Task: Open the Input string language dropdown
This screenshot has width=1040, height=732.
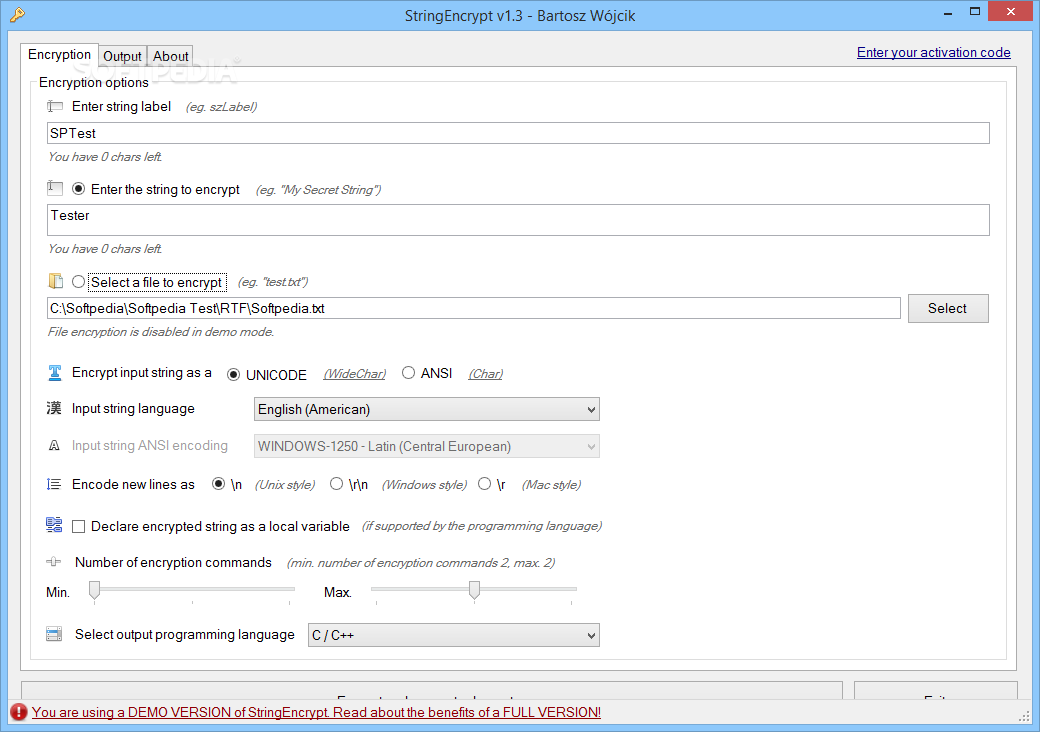Action: (426, 409)
